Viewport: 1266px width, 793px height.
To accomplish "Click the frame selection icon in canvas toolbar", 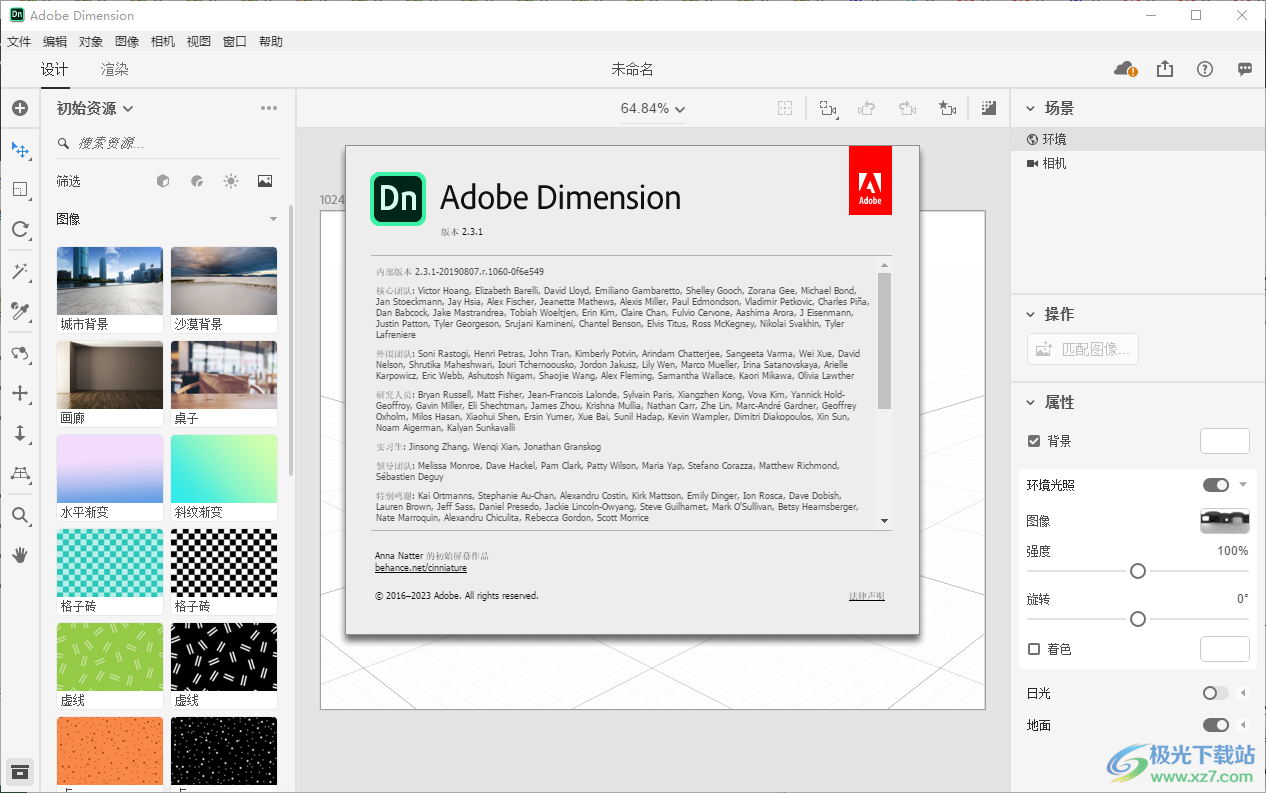I will (x=785, y=108).
